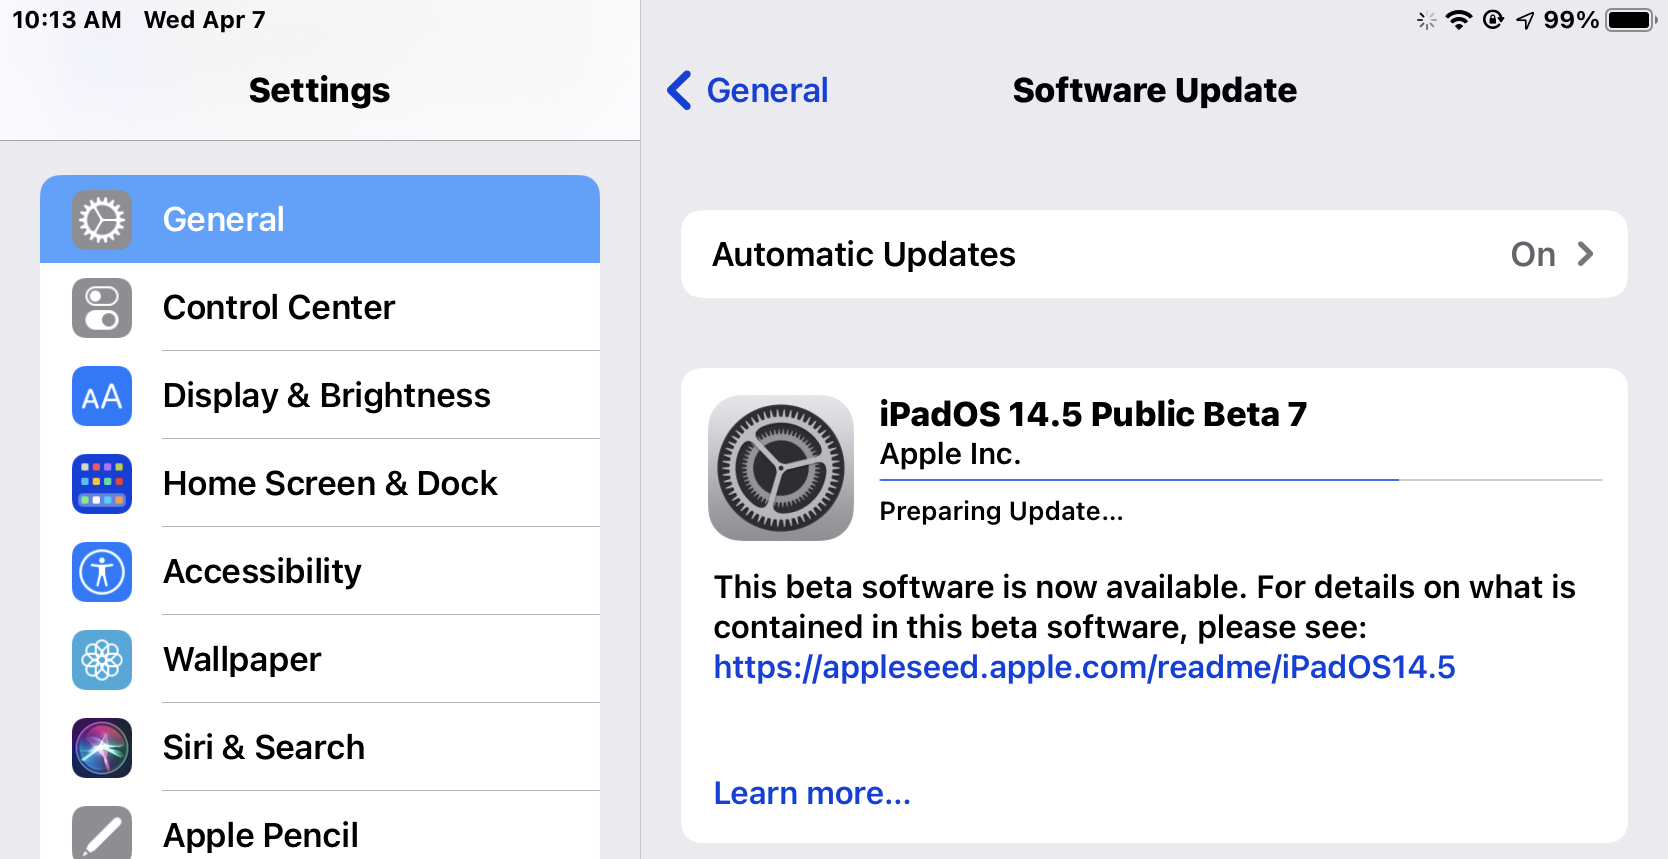This screenshot has width=1668, height=859.
Task: Tap the Accessibility figure icon
Action: tap(102, 572)
